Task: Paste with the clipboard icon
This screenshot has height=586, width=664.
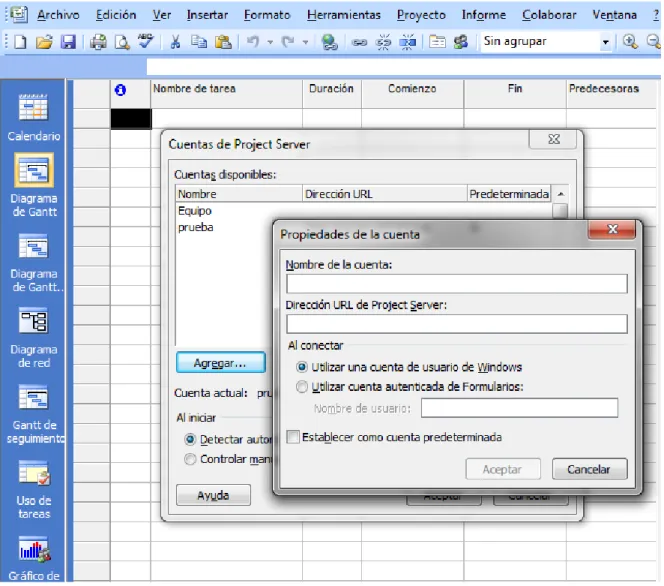Action: [x=223, y=42]
